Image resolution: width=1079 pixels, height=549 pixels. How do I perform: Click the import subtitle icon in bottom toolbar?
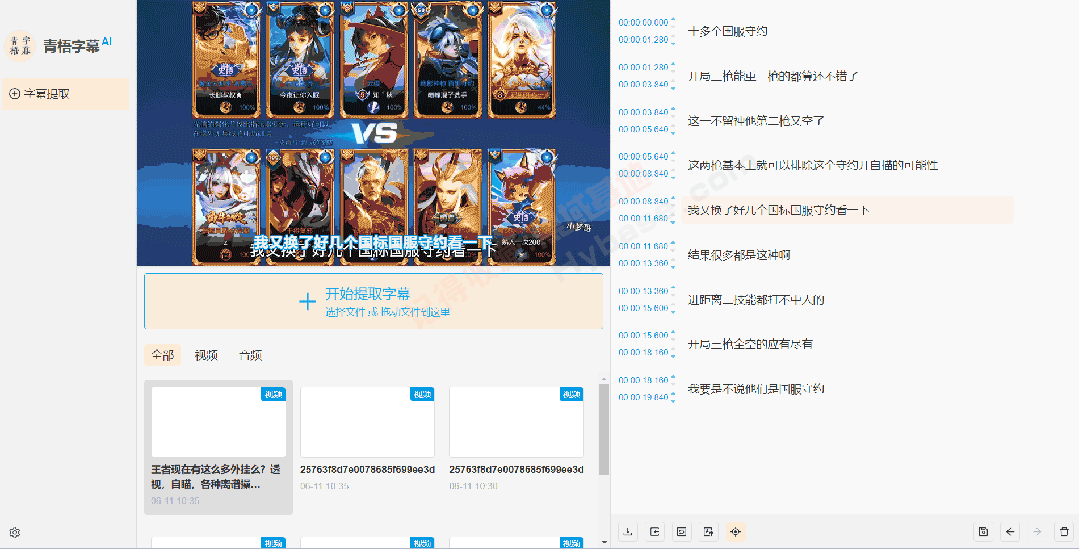[655, 532]
